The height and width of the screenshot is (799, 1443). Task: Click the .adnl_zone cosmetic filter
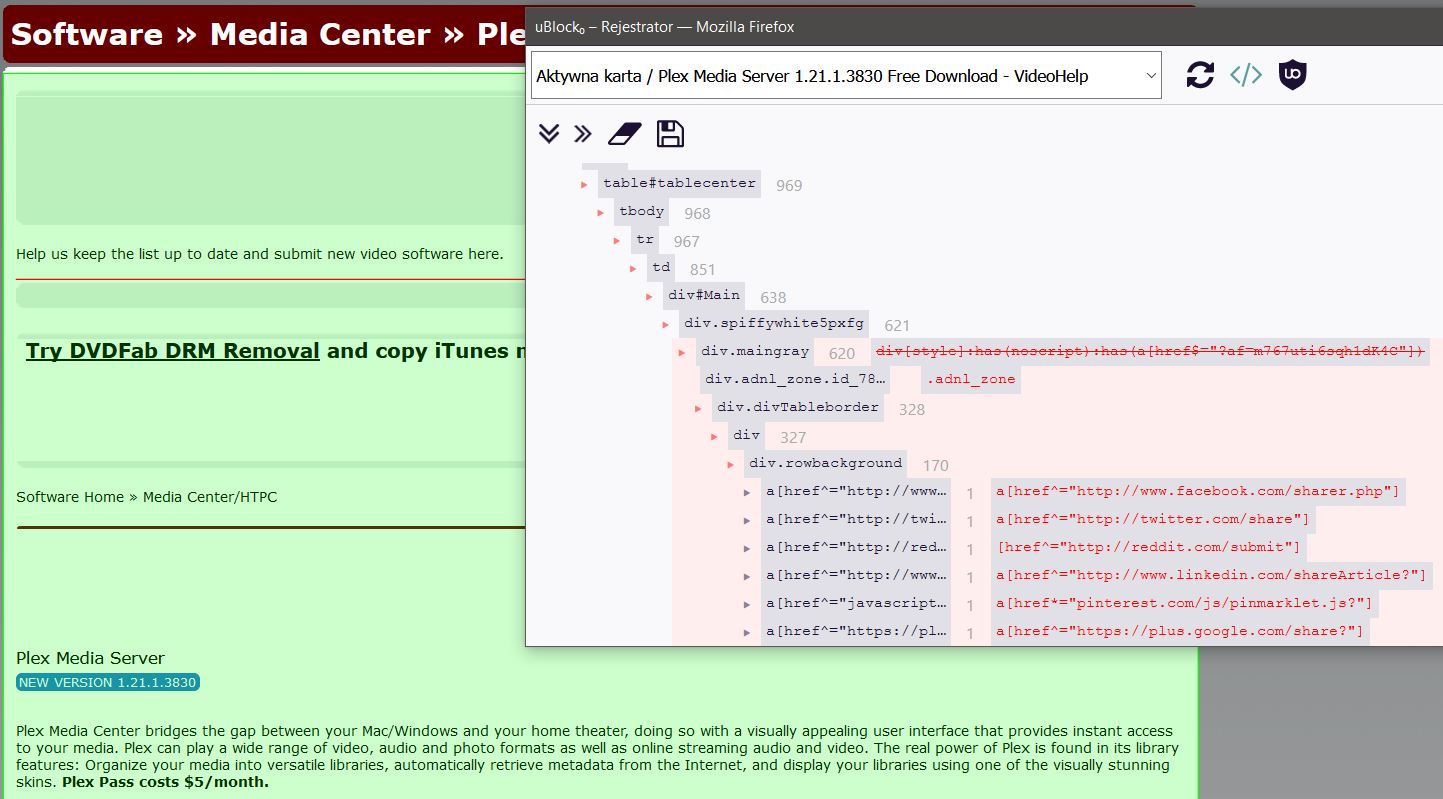tap(971, 379)
